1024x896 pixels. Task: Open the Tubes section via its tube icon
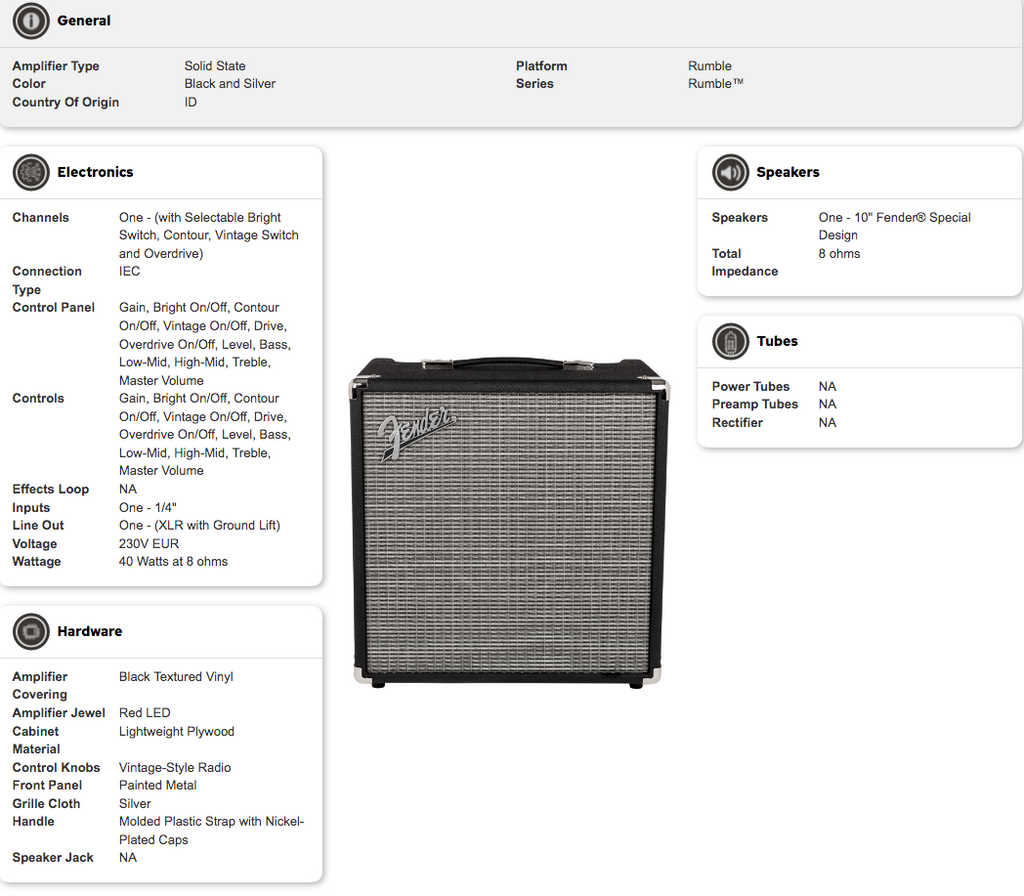pos(730,341)
